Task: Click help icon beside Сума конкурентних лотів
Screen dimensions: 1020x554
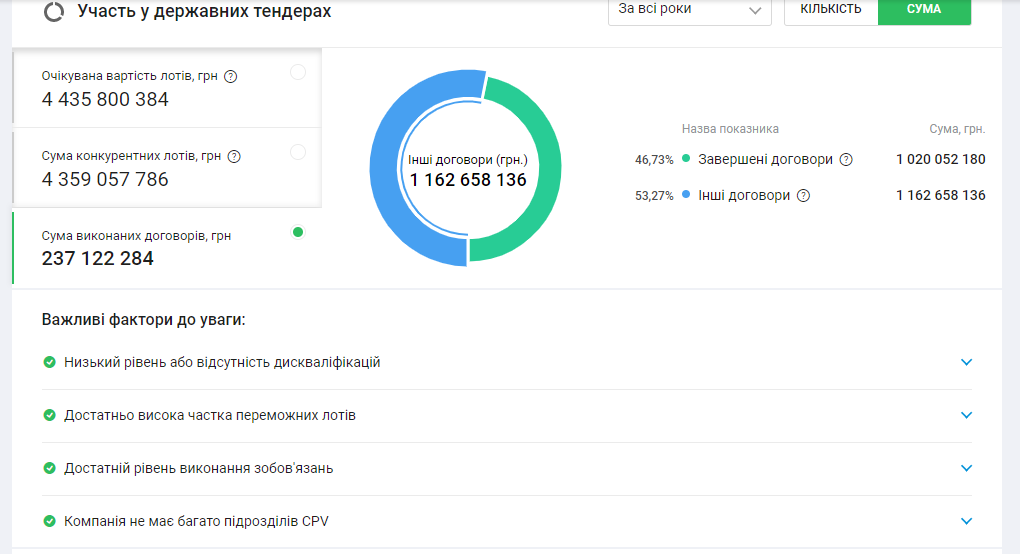Action: coord(234,156)
